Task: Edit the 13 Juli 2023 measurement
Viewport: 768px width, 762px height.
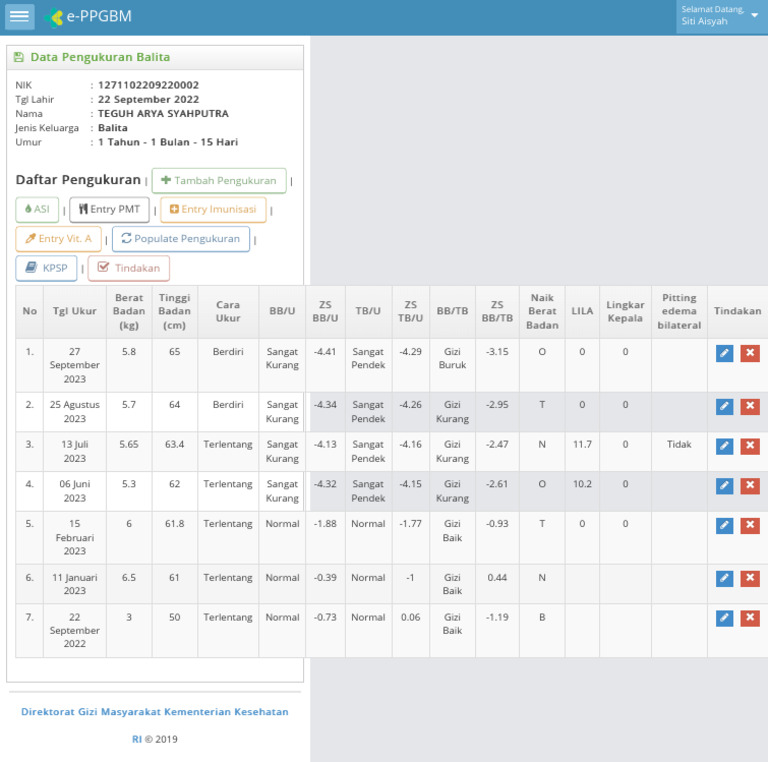Action: (x=724, y=446)
